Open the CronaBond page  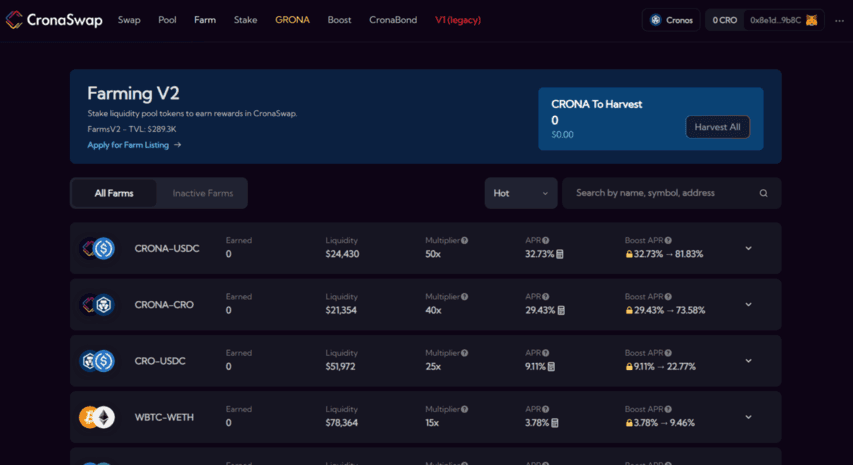coord(393,20)
